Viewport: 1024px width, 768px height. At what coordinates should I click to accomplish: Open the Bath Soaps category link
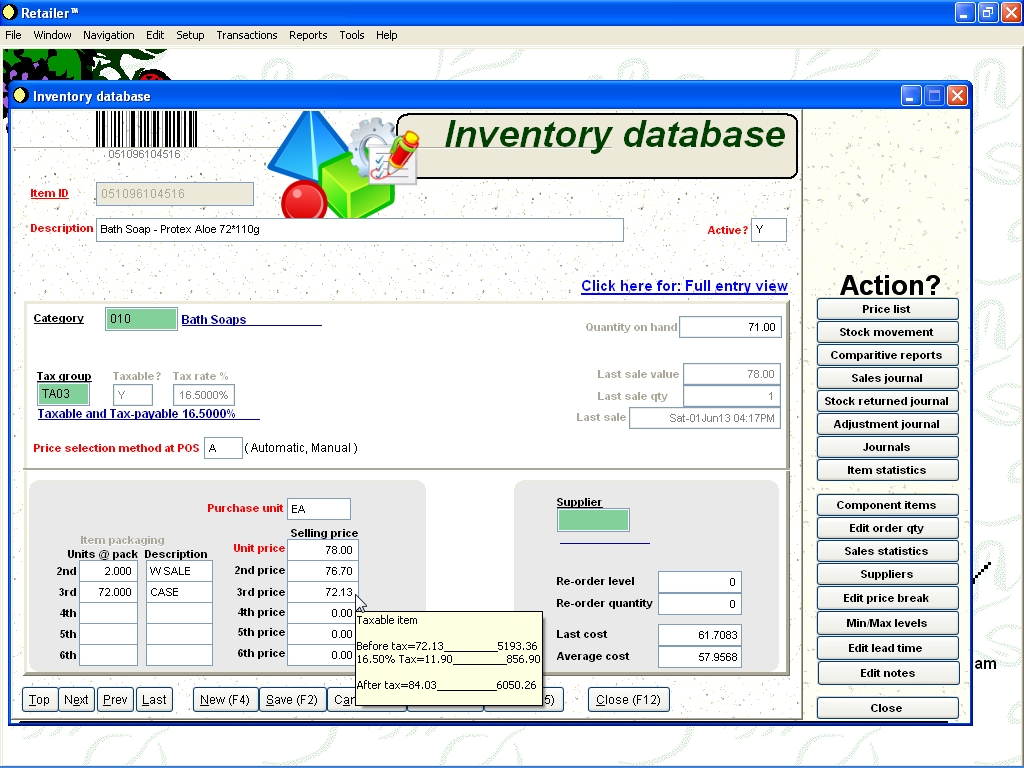pyautogui.click(x=214, y=320)
